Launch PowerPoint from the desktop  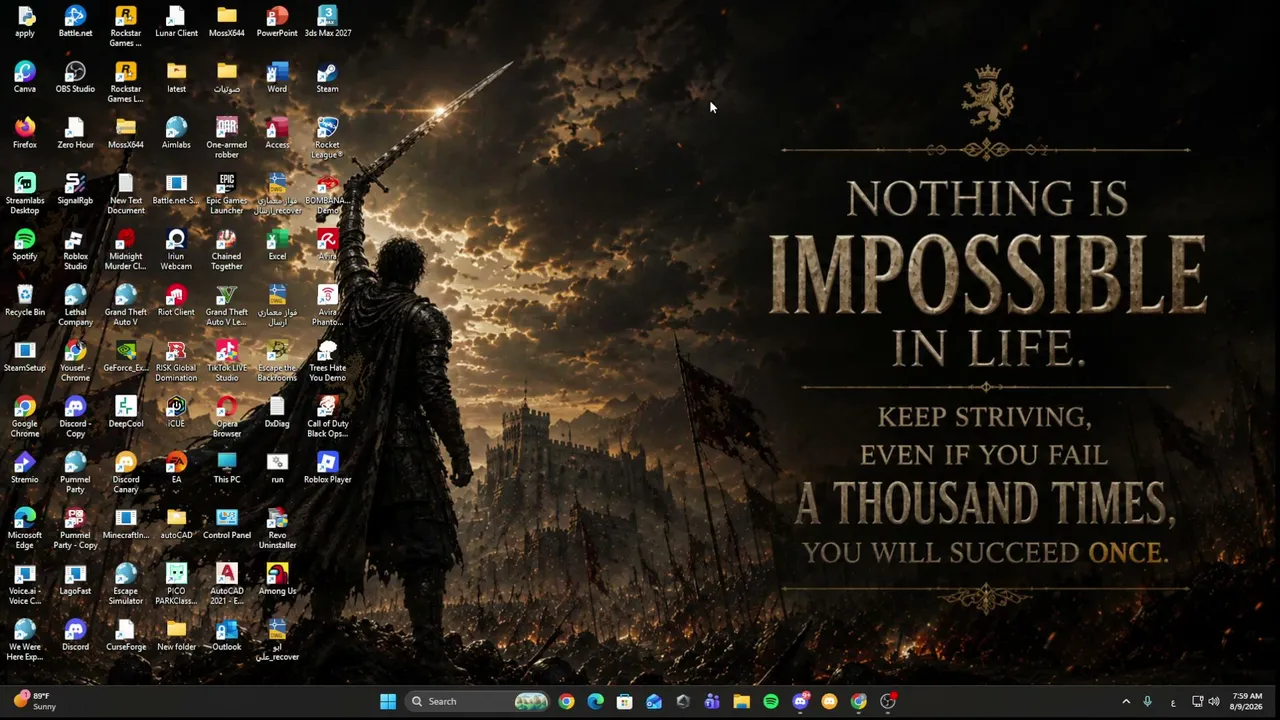point(277,22)
